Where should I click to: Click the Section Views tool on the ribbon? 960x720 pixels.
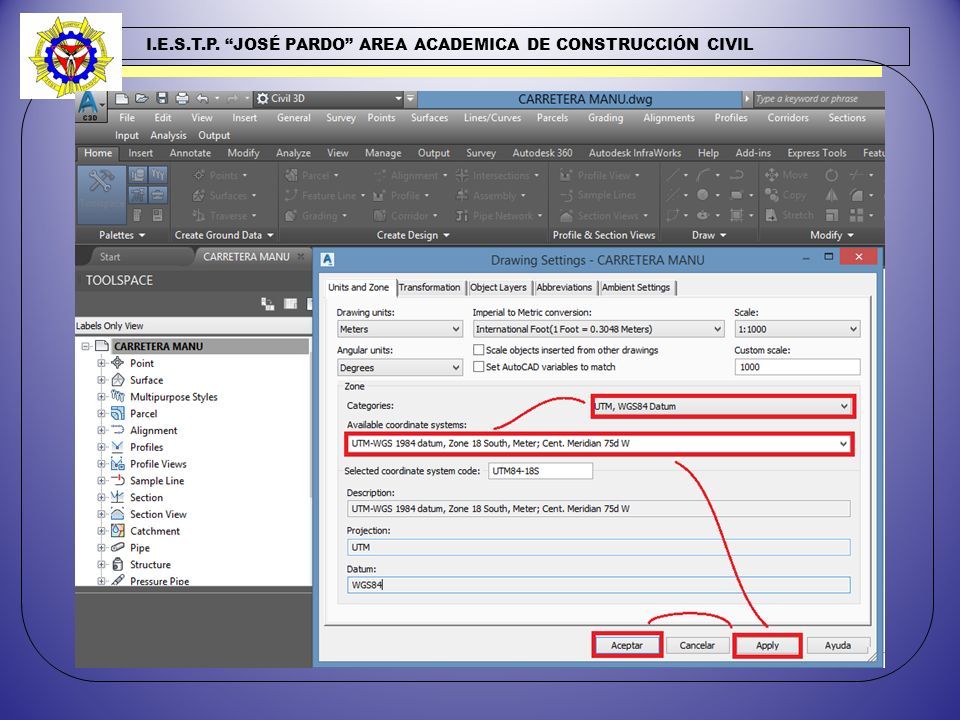(604, 216)
